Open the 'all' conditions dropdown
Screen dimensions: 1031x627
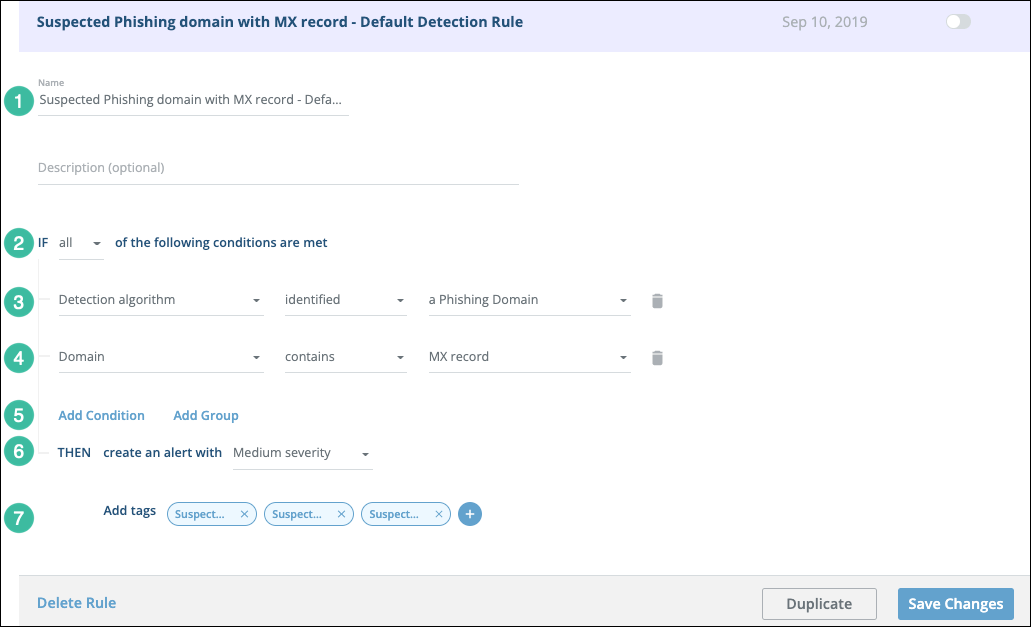(81, 243)
